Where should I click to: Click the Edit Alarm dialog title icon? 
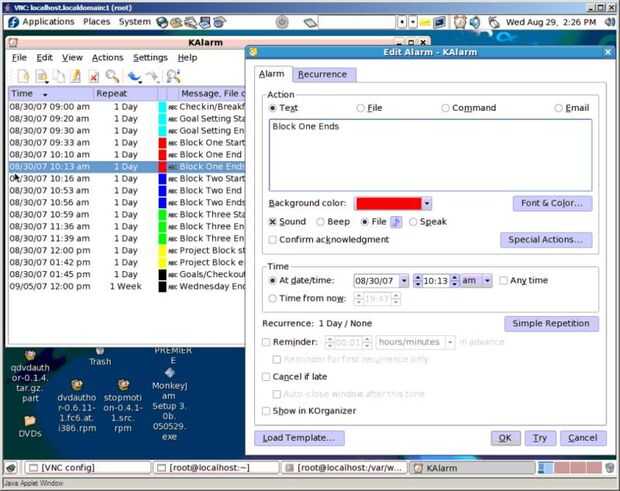[253, 52]
